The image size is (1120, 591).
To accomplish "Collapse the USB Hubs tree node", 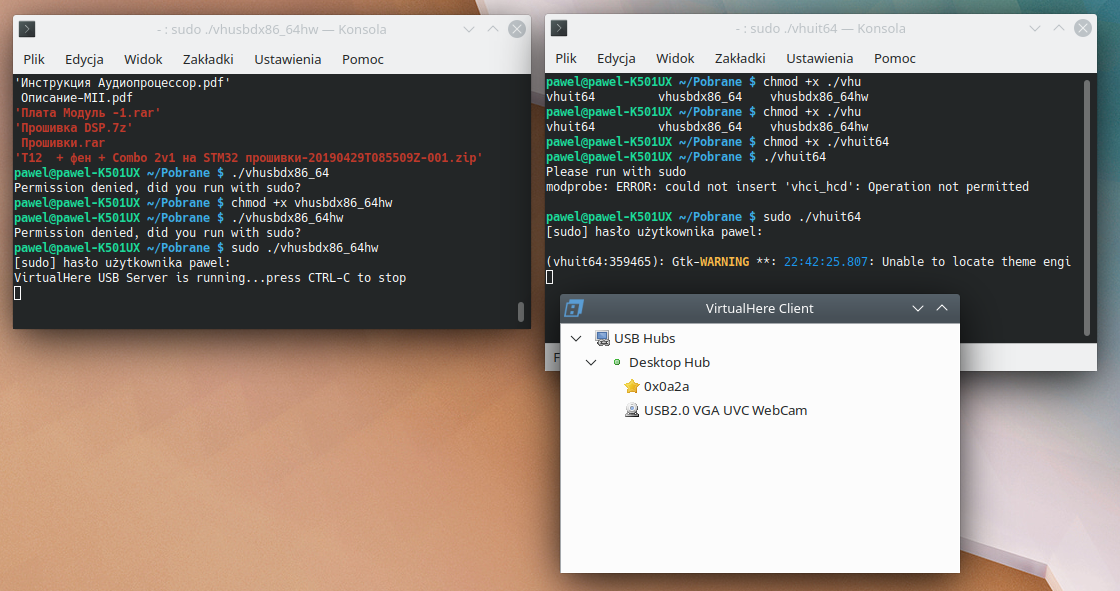I will [x=576, y=339].
